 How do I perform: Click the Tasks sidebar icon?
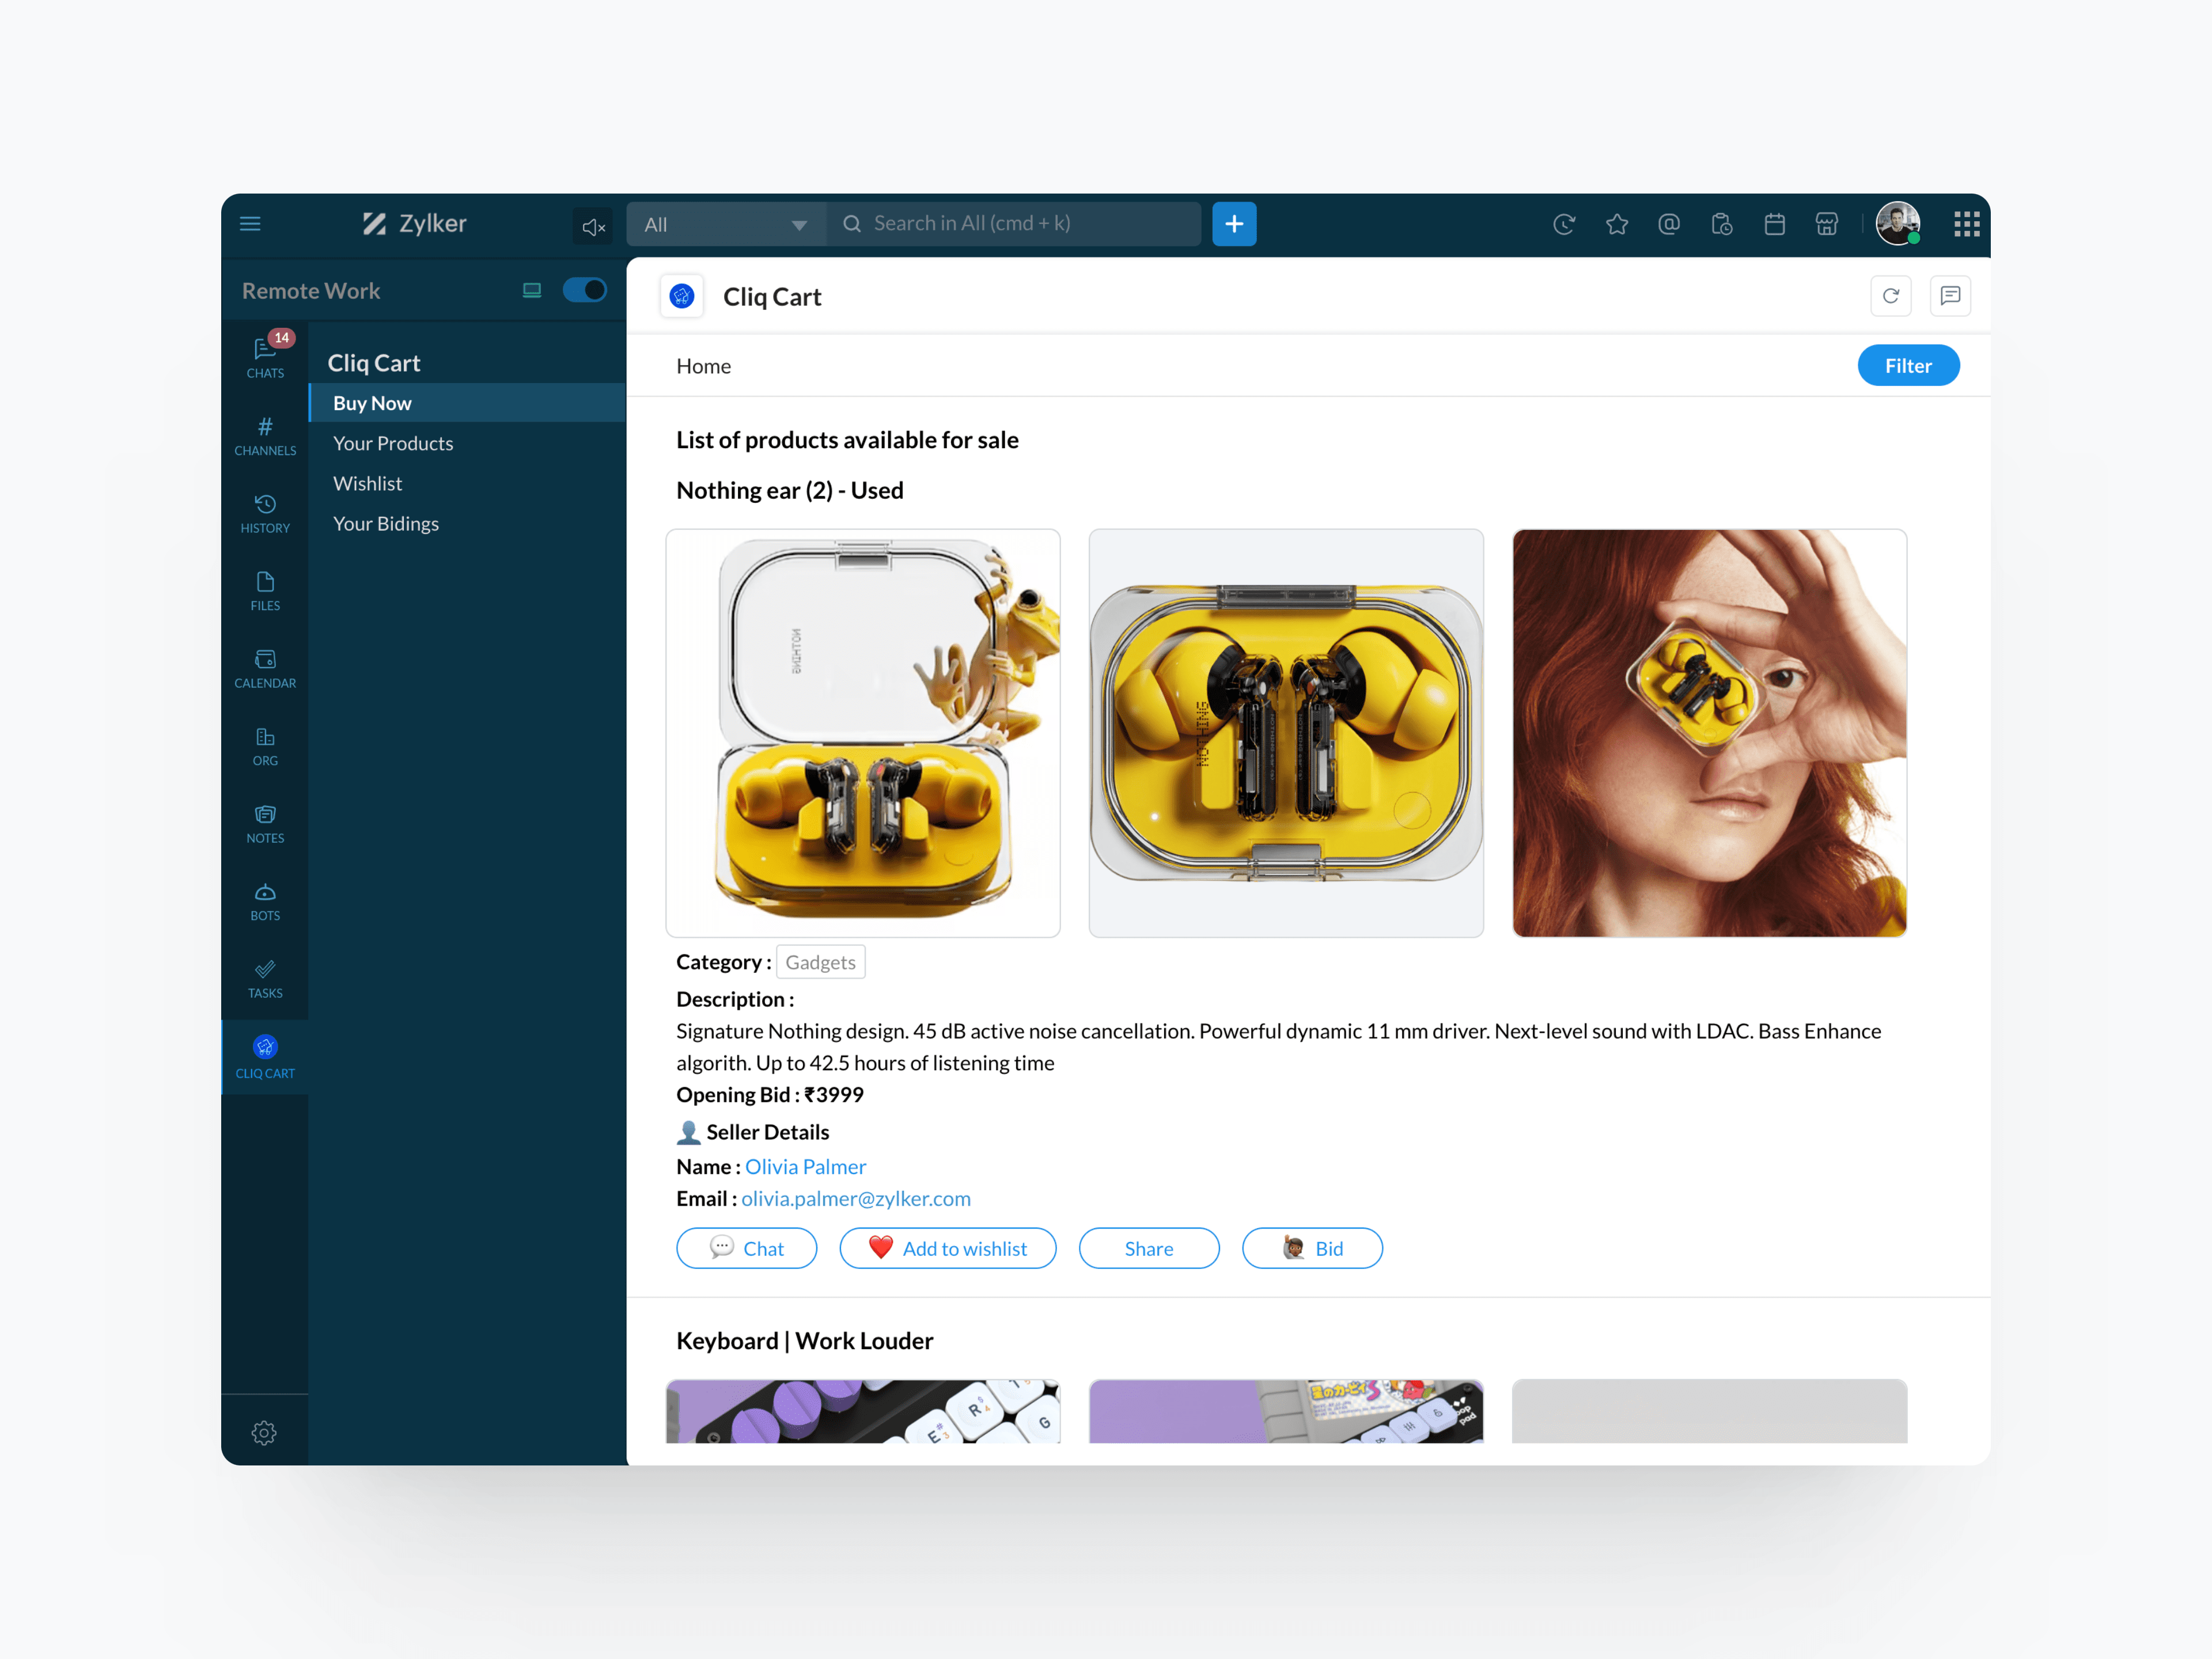[265, 978]
